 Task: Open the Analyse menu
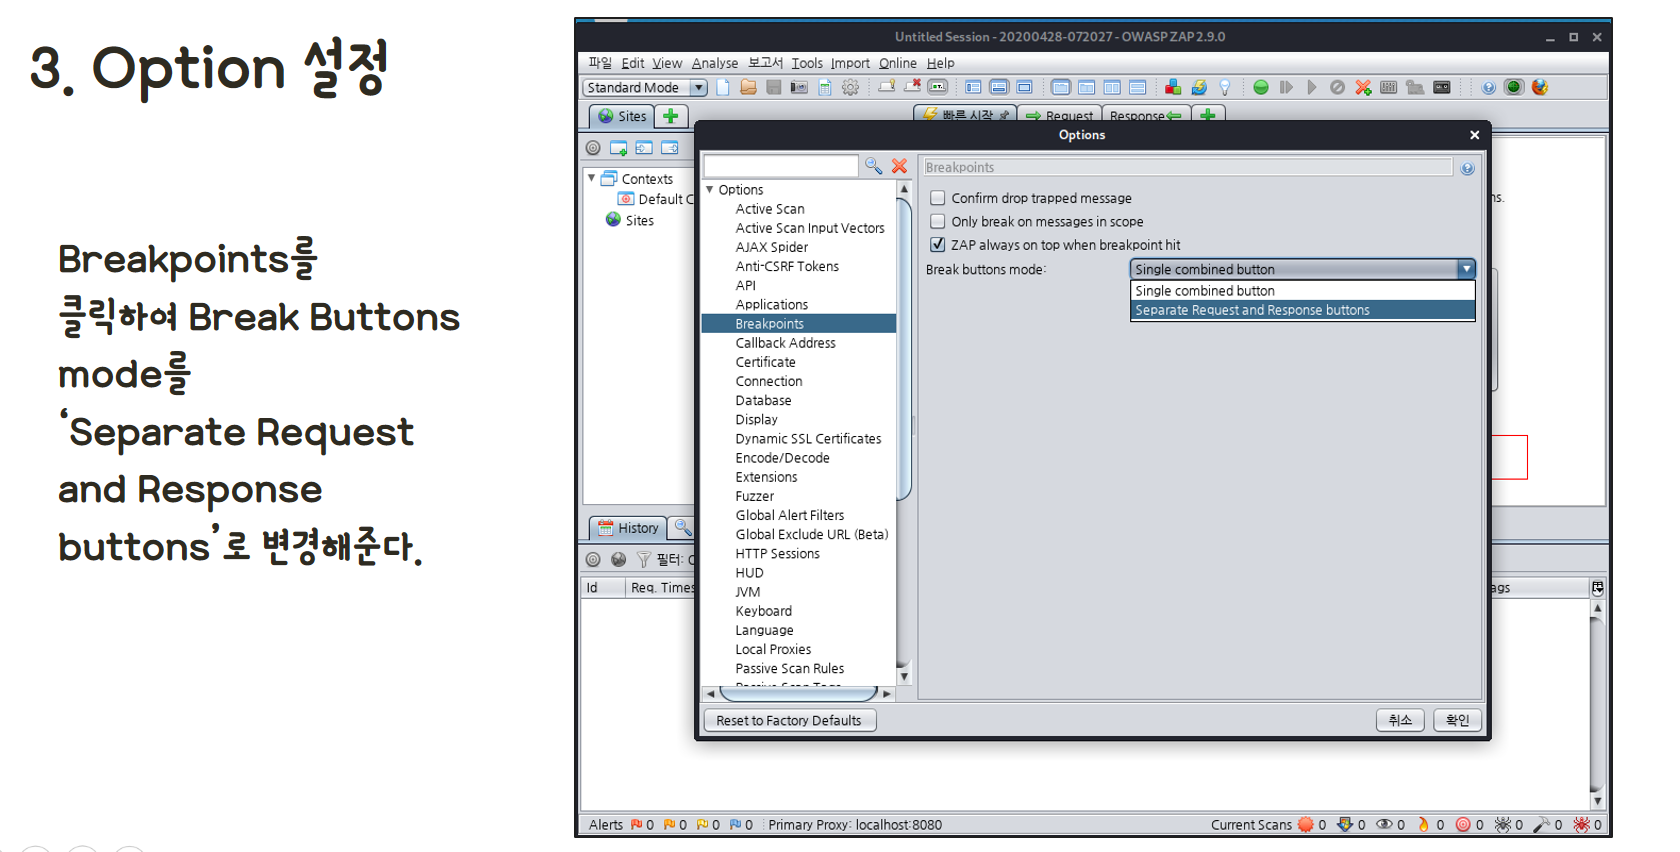[x=715, y=63]
